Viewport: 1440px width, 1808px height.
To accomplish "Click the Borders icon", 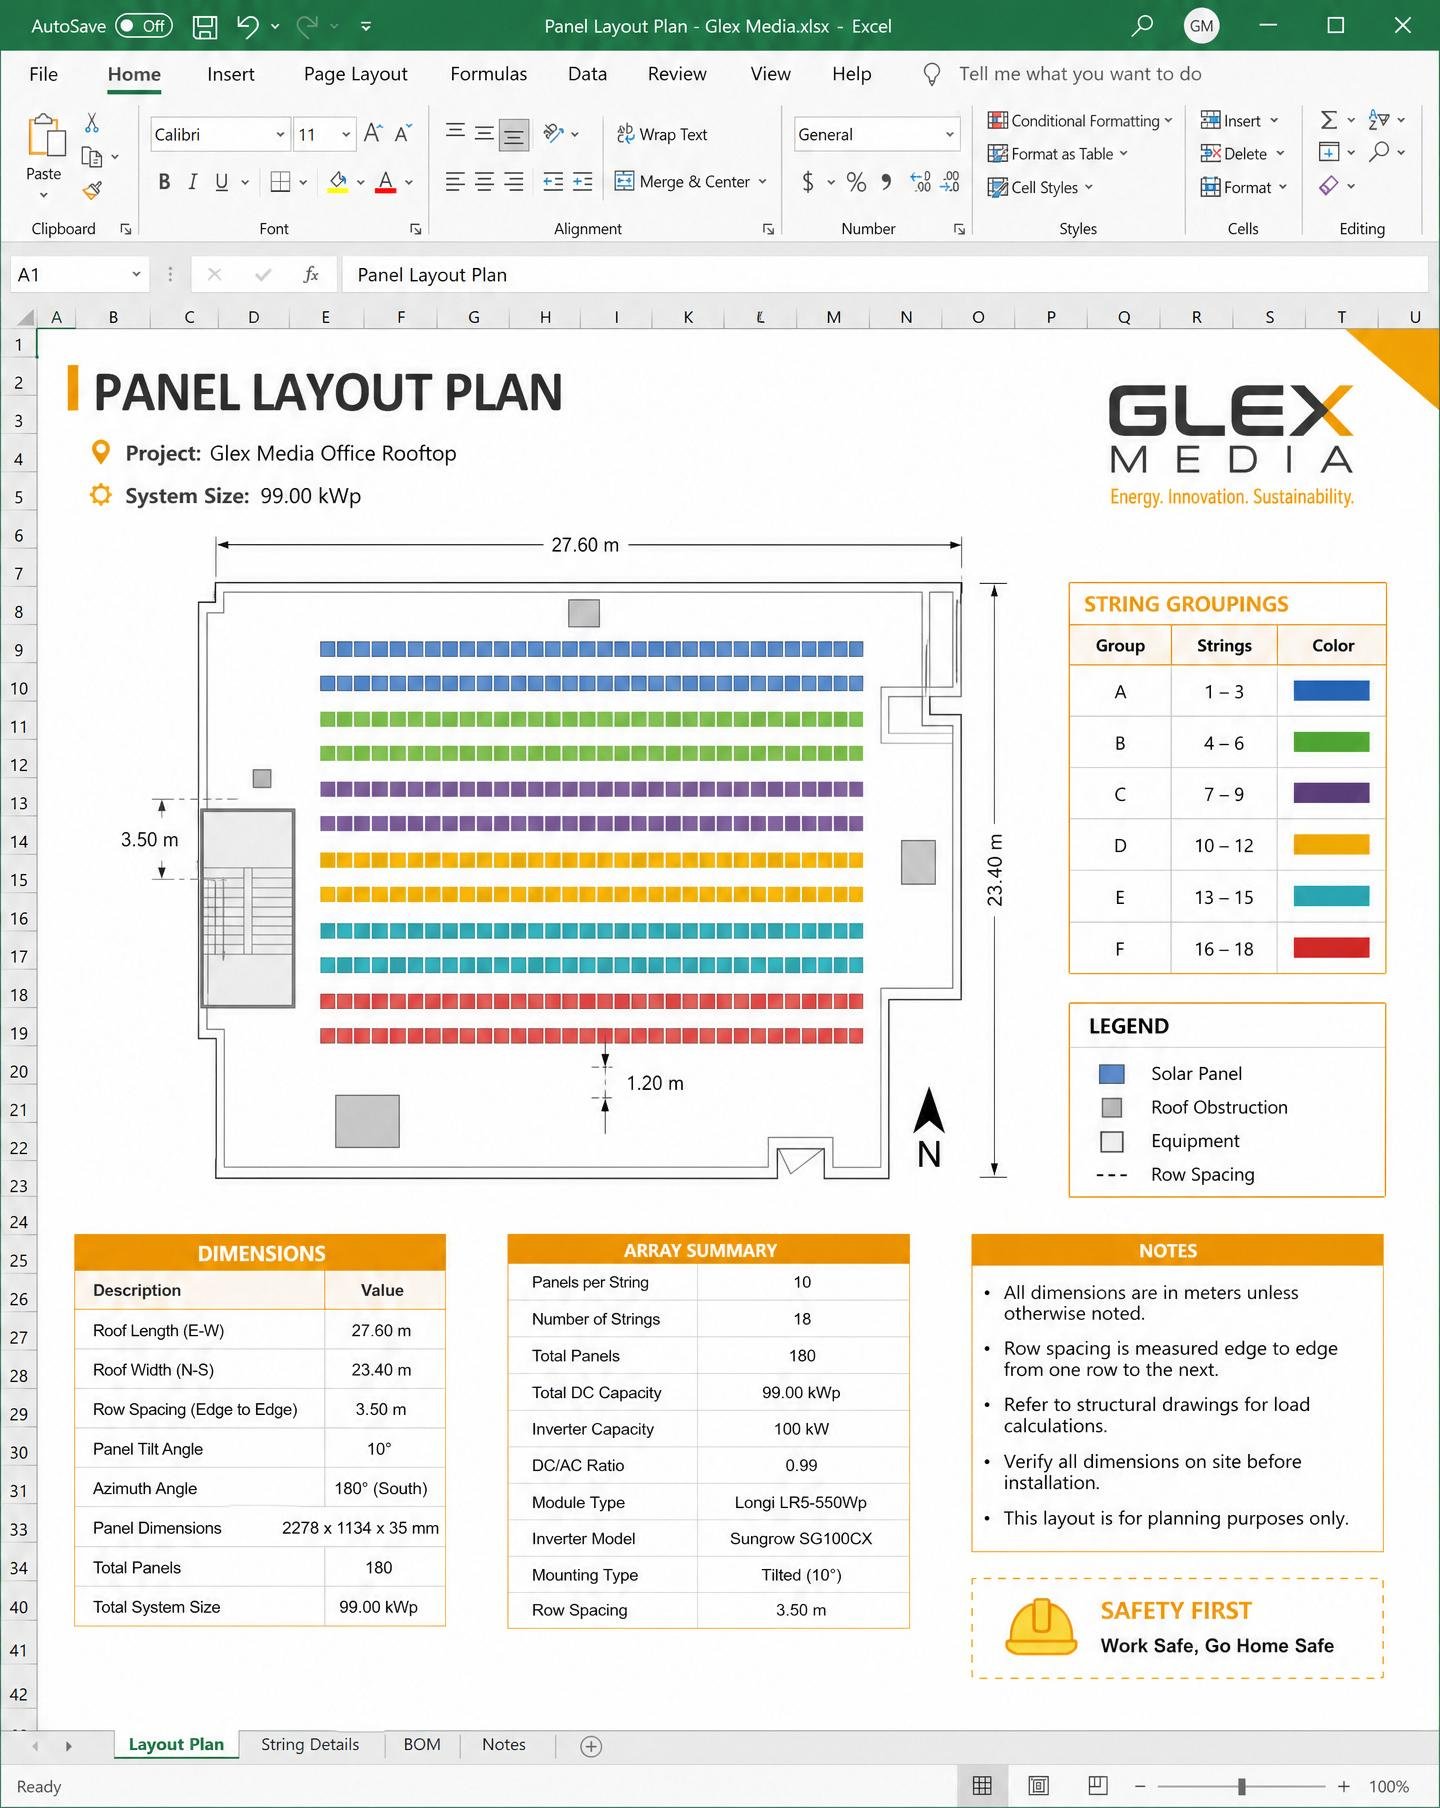I will click(281, 182).
